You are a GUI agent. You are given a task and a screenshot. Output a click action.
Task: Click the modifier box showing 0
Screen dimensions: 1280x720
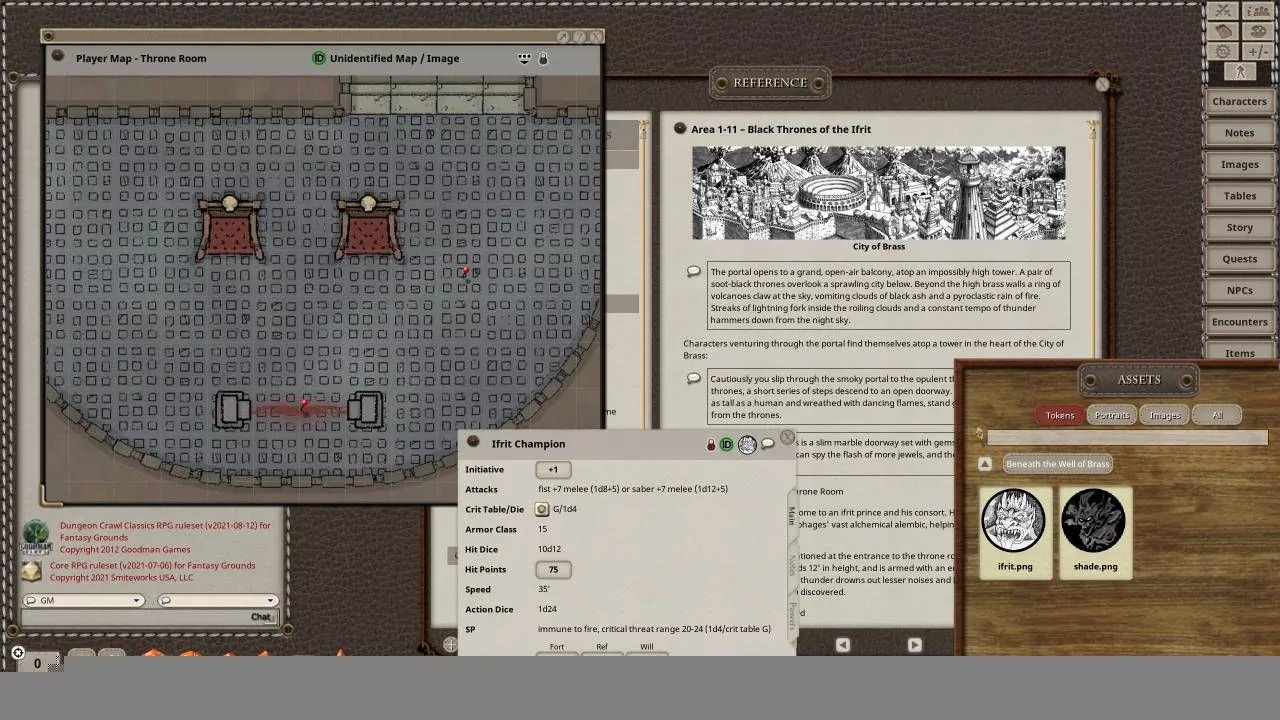37,663
